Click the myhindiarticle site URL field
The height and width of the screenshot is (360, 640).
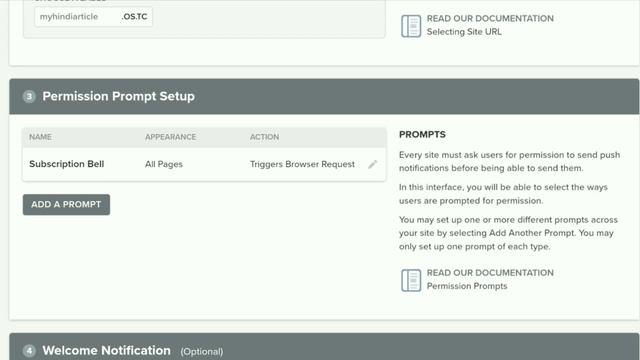click(x=93, y=17)
